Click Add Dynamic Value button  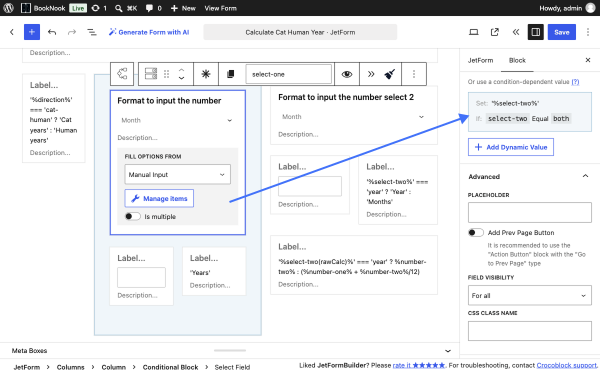(511, 147)
